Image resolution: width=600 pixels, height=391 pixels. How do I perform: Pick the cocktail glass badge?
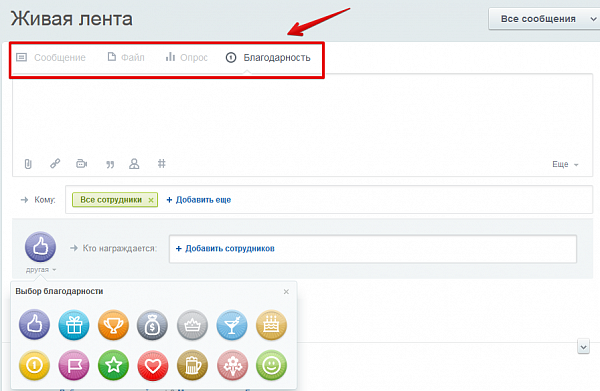[x=232, y=325]
